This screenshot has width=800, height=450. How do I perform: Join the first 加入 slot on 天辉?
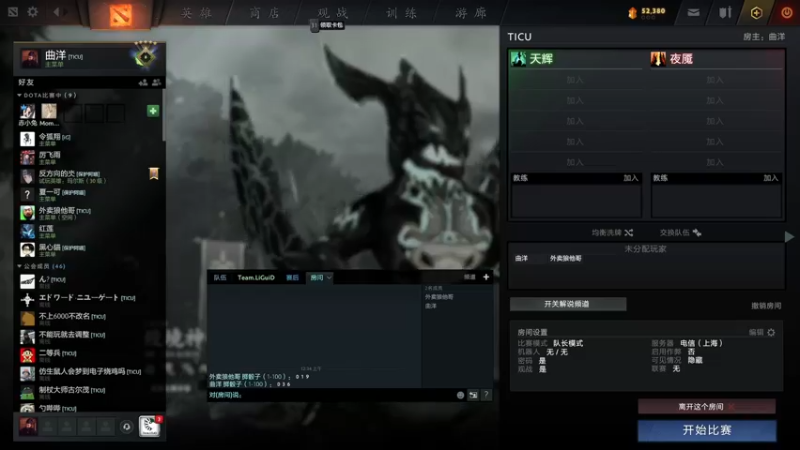(x=575, y=80)
